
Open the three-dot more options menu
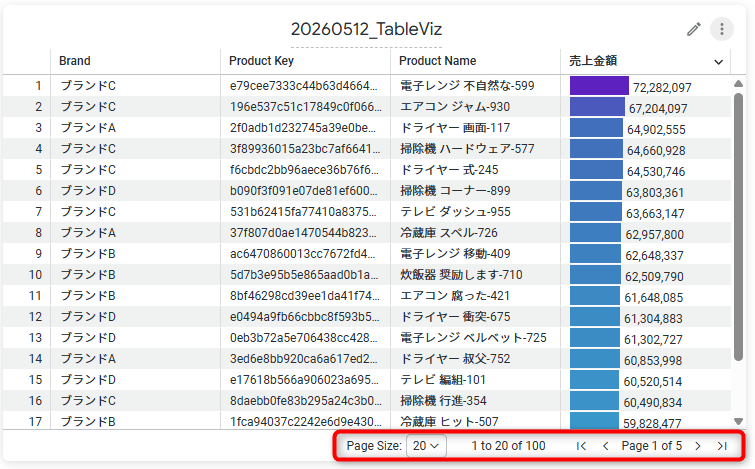click(721, 29)
